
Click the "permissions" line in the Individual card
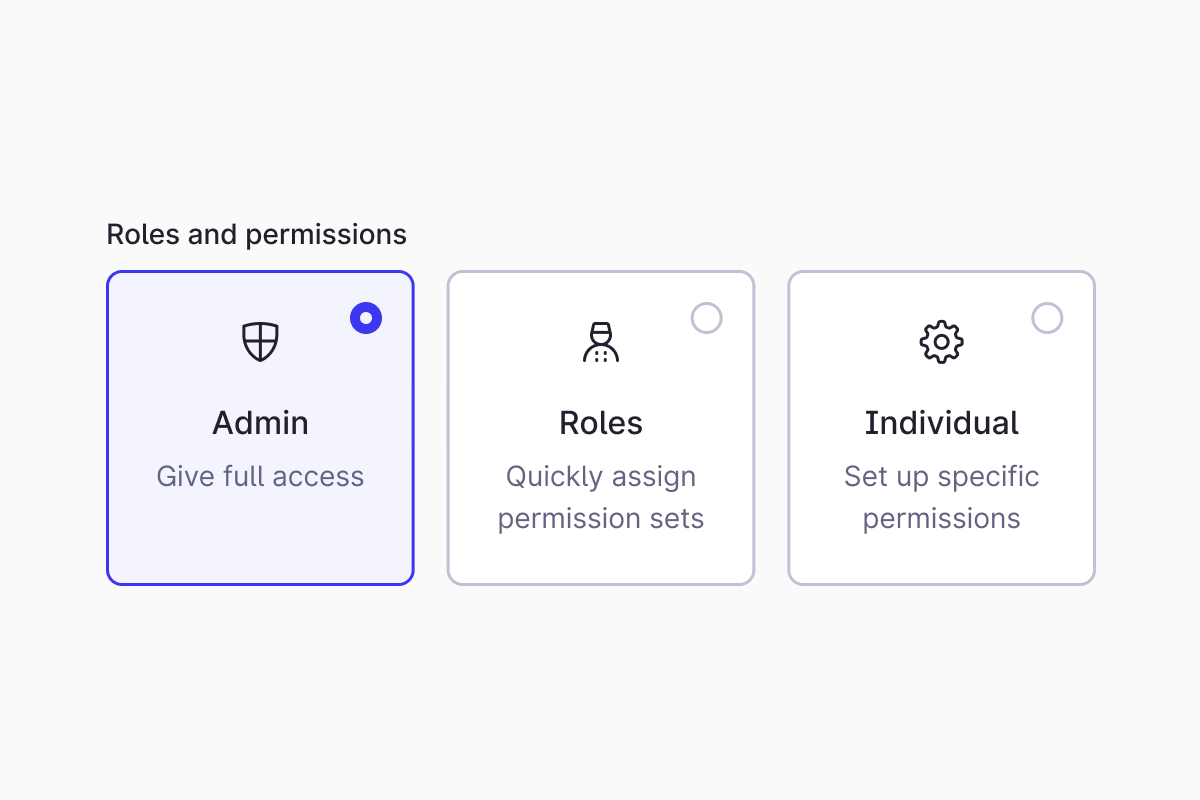pyautogui.click(x=941, y=519)
